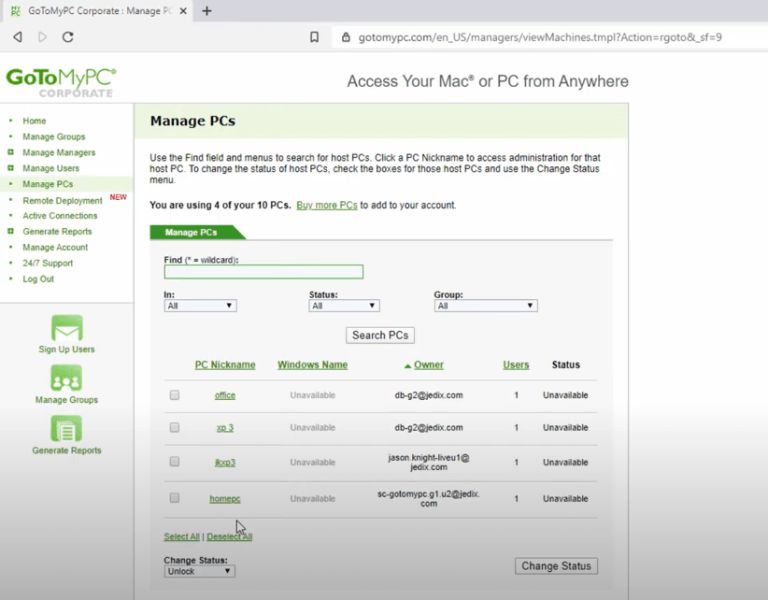Follow the Buy more PCs link
768x600 pixels.
(326, 205)
